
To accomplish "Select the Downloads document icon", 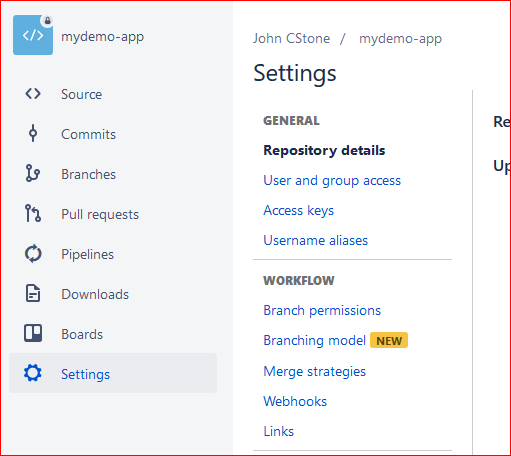I will [x=33, y=293].
